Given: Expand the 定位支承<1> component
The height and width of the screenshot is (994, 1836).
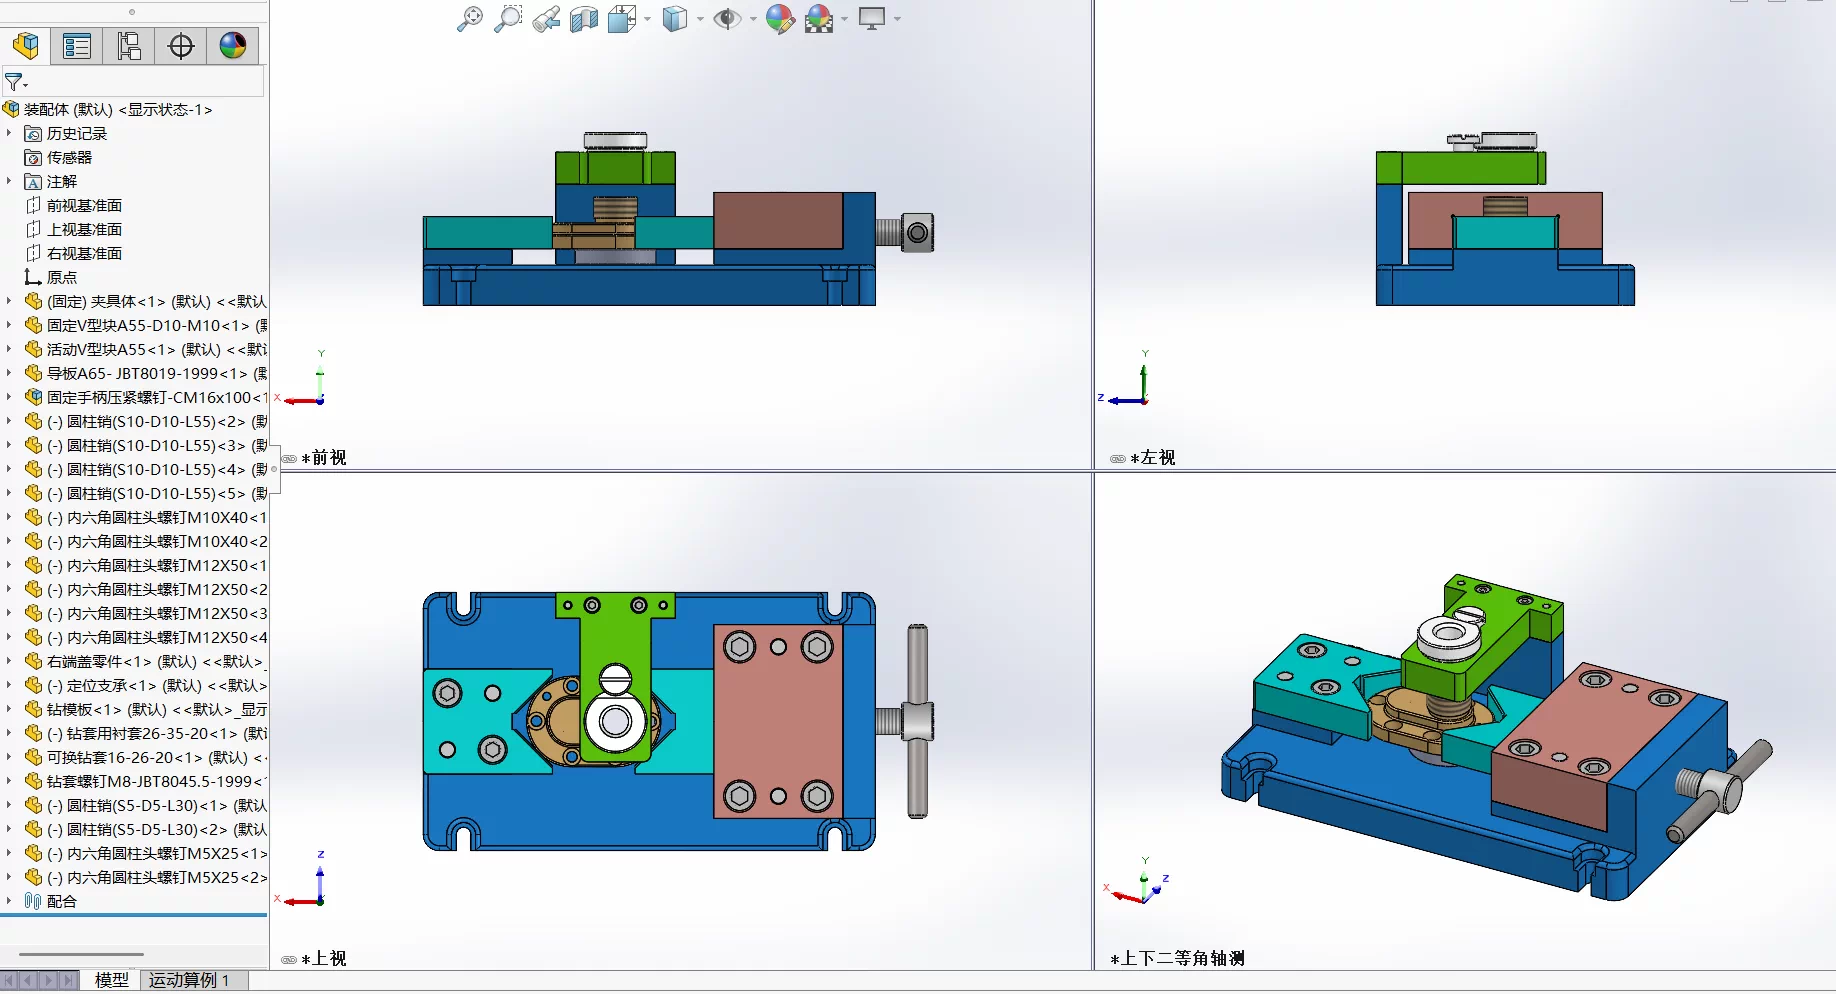Looking at the screenshot, I should (x=9, y=685).
